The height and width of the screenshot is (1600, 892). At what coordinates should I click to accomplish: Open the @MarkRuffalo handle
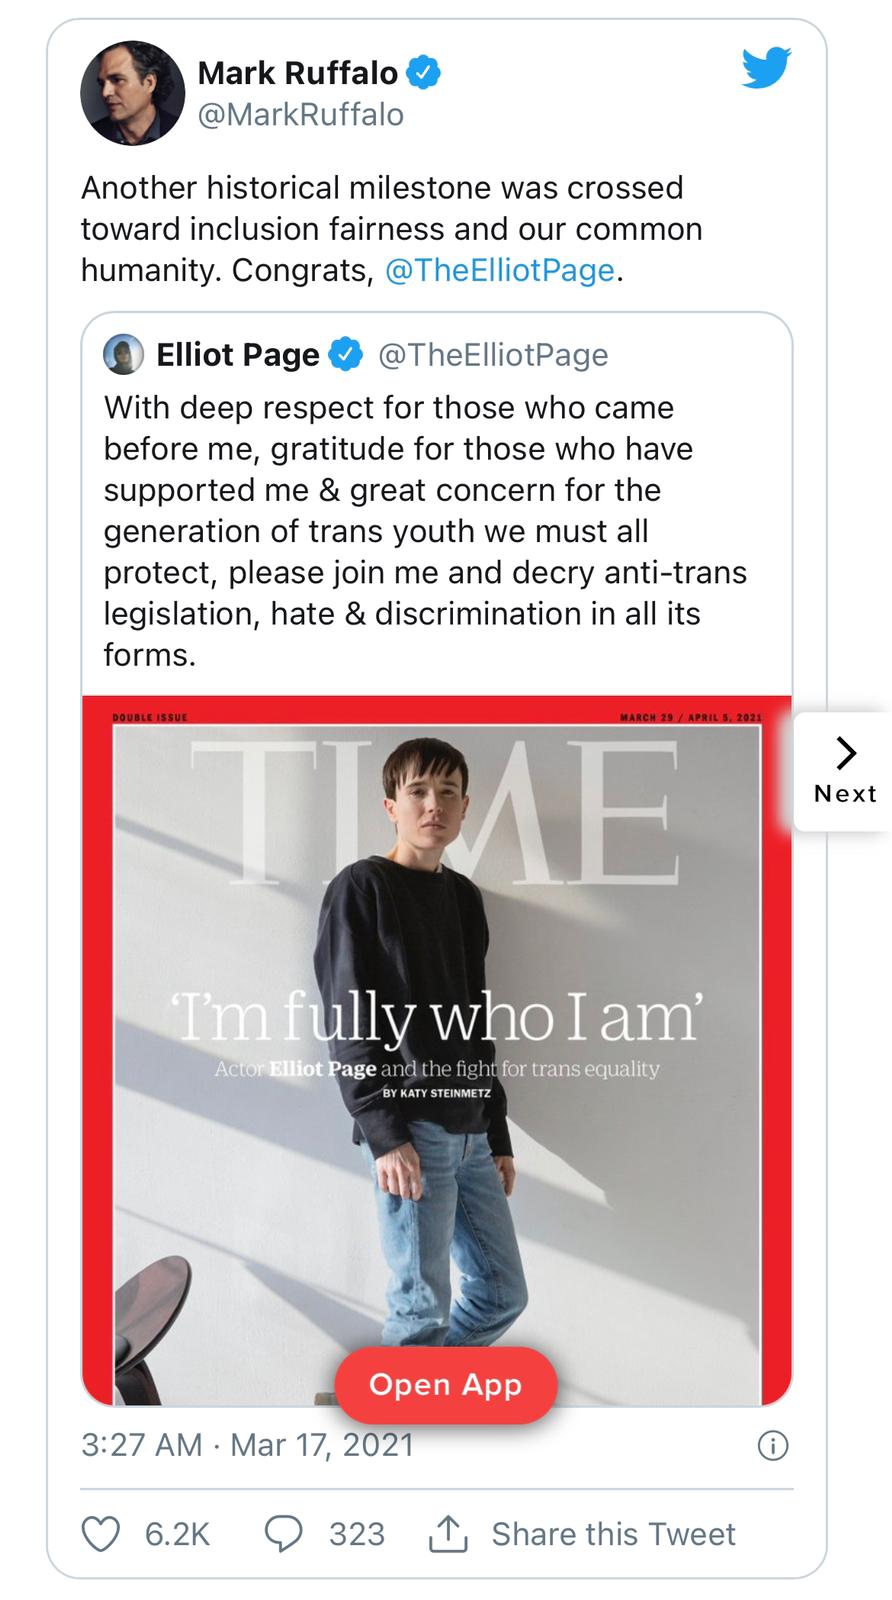pyautogui.click(x=301, y=115)
